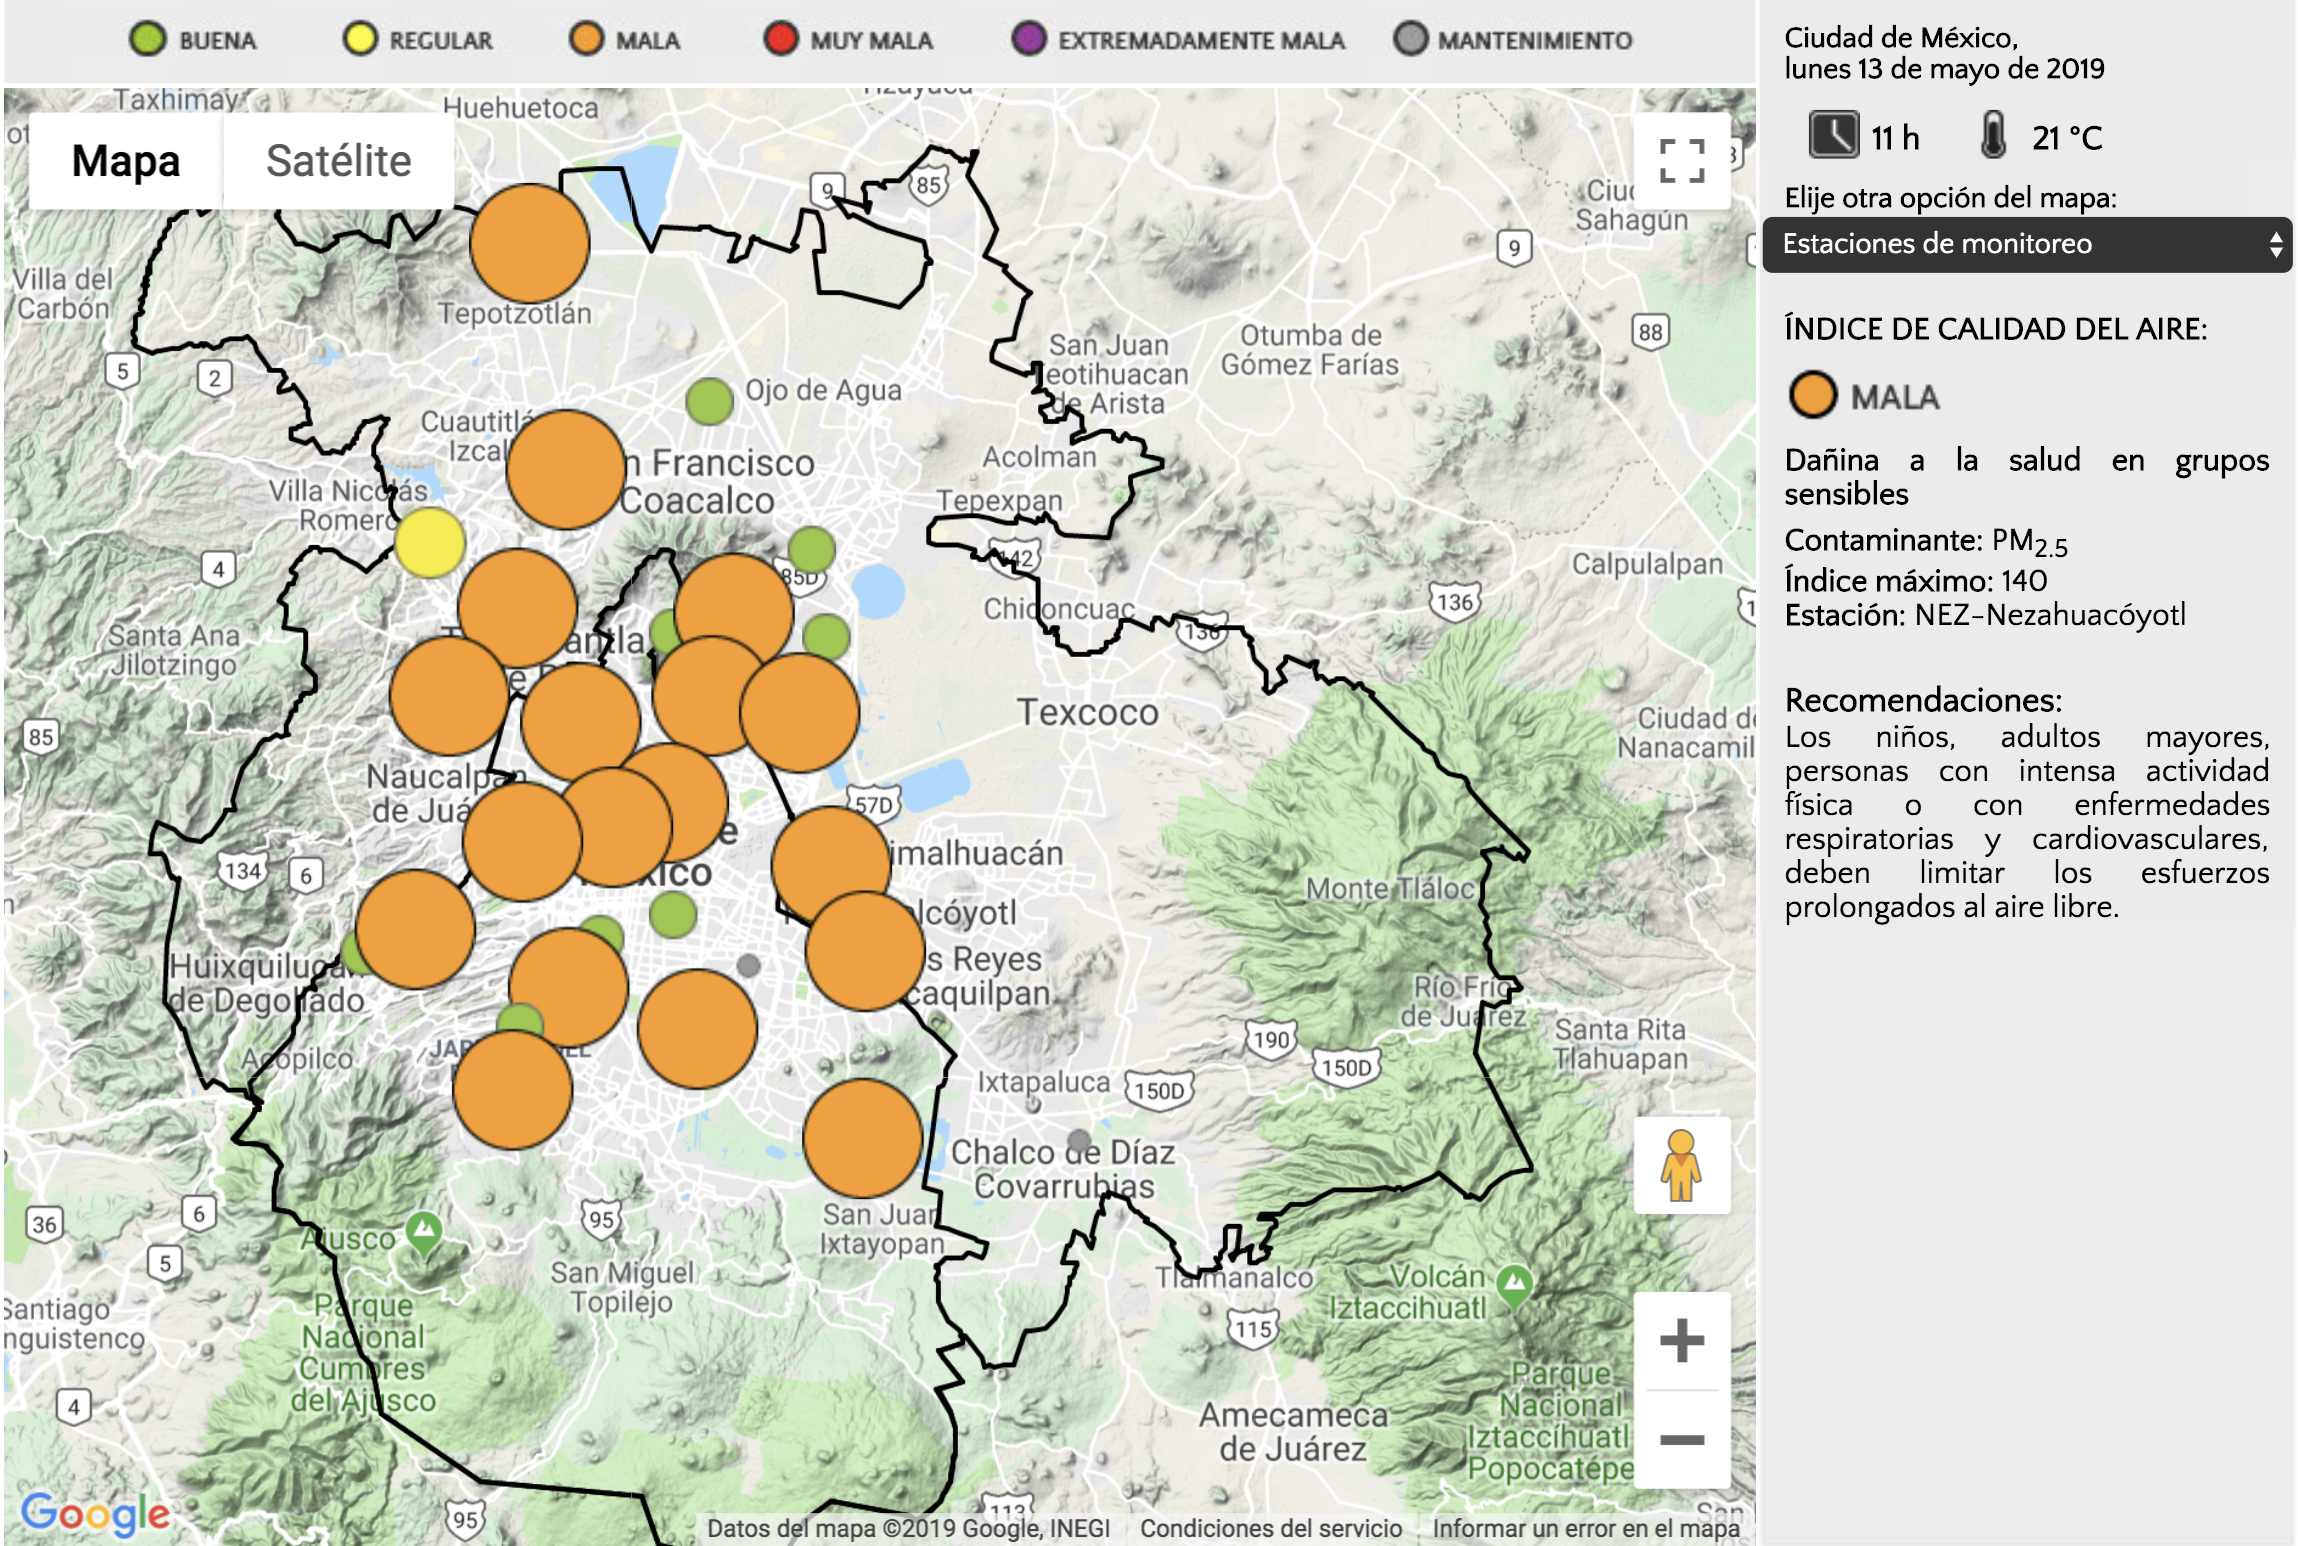
Task: Click the red MUY MALA legend circle
Action: click(x=780, y=39)
